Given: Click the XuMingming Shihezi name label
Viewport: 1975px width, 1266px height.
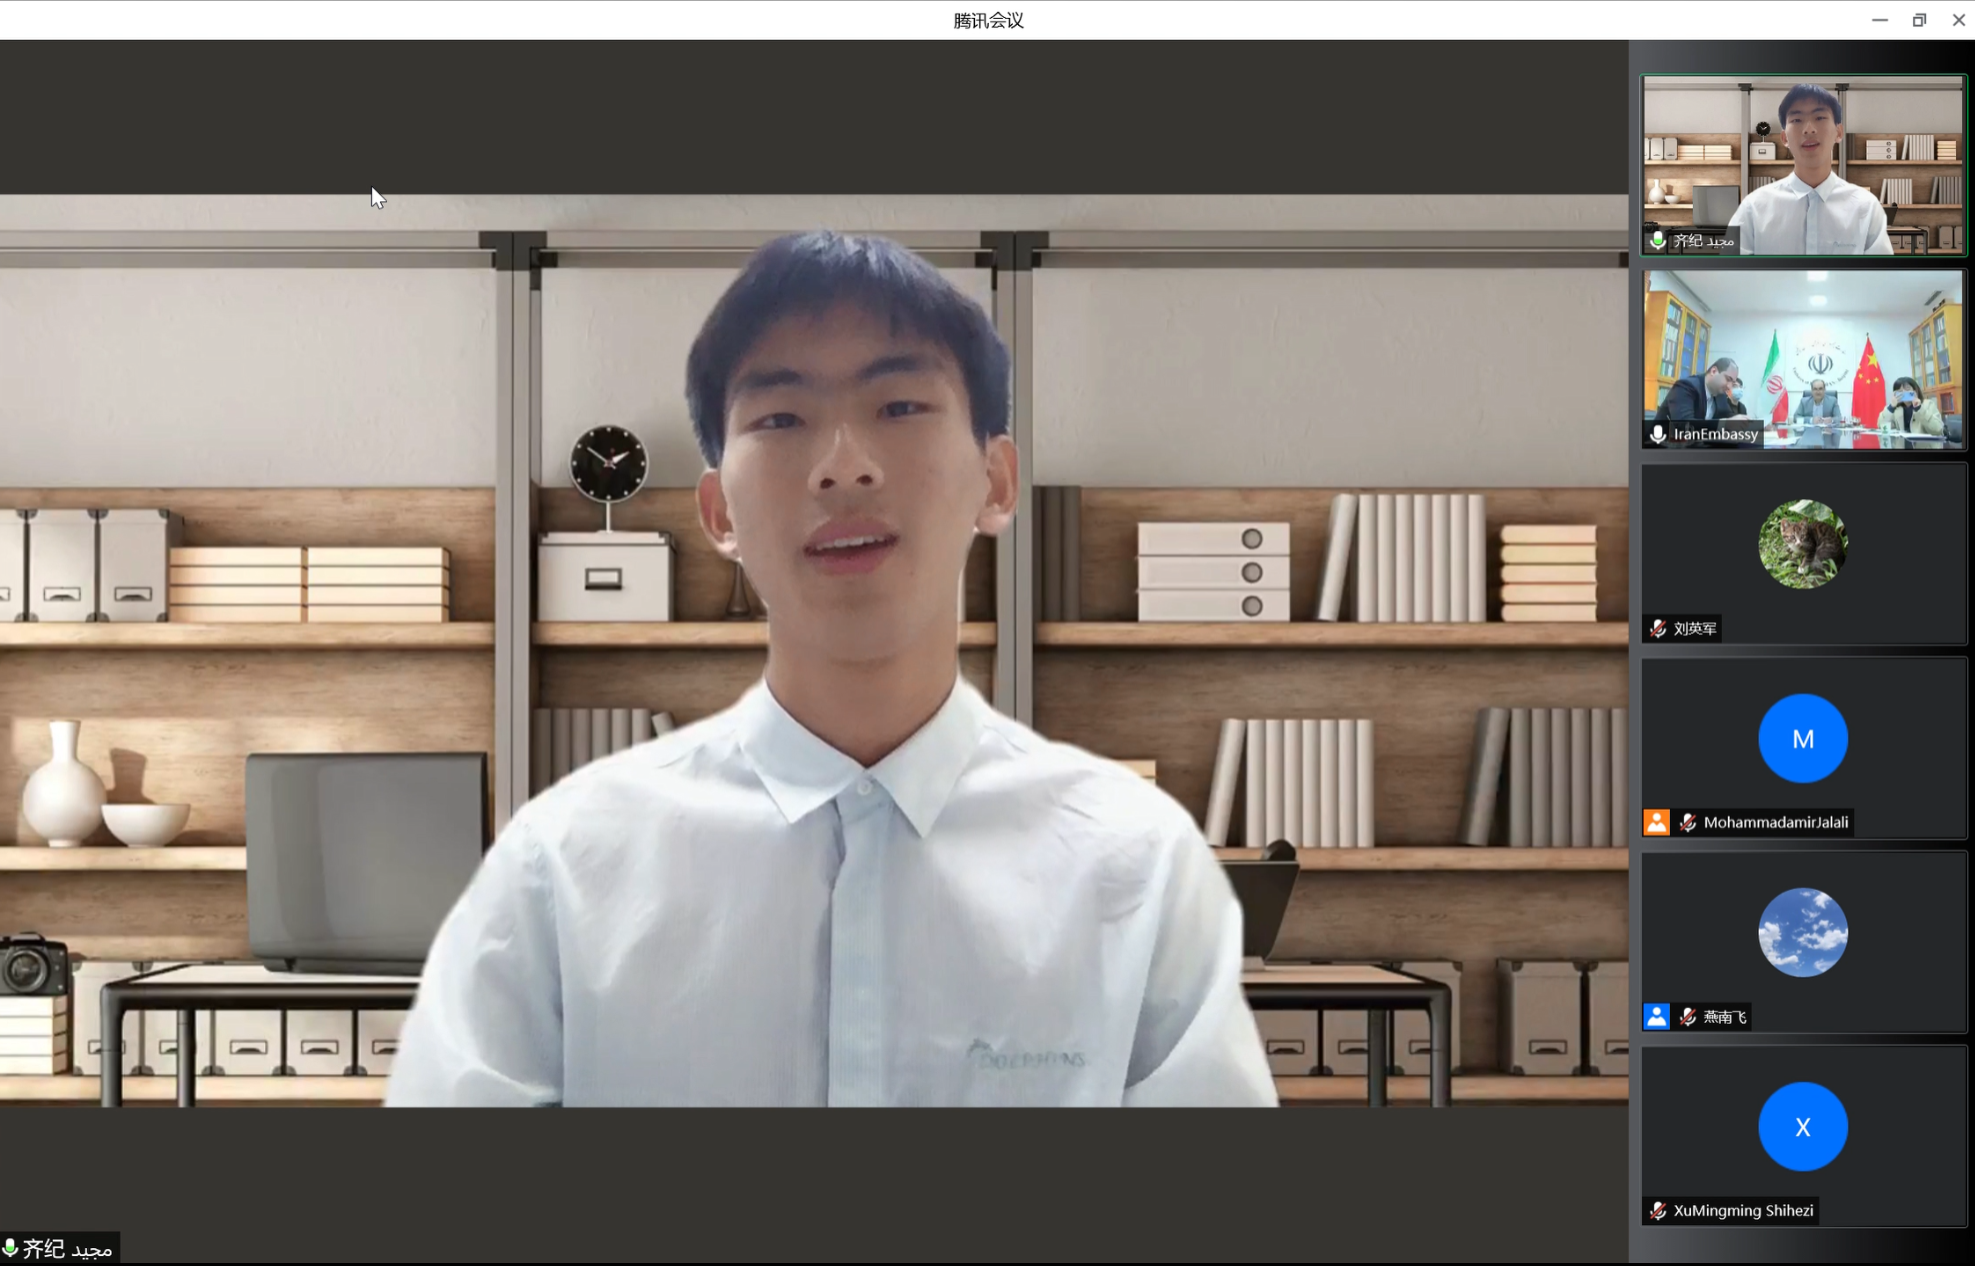Looking at the screenshot, I should pyautogui.click(x=1743, y=1210).
